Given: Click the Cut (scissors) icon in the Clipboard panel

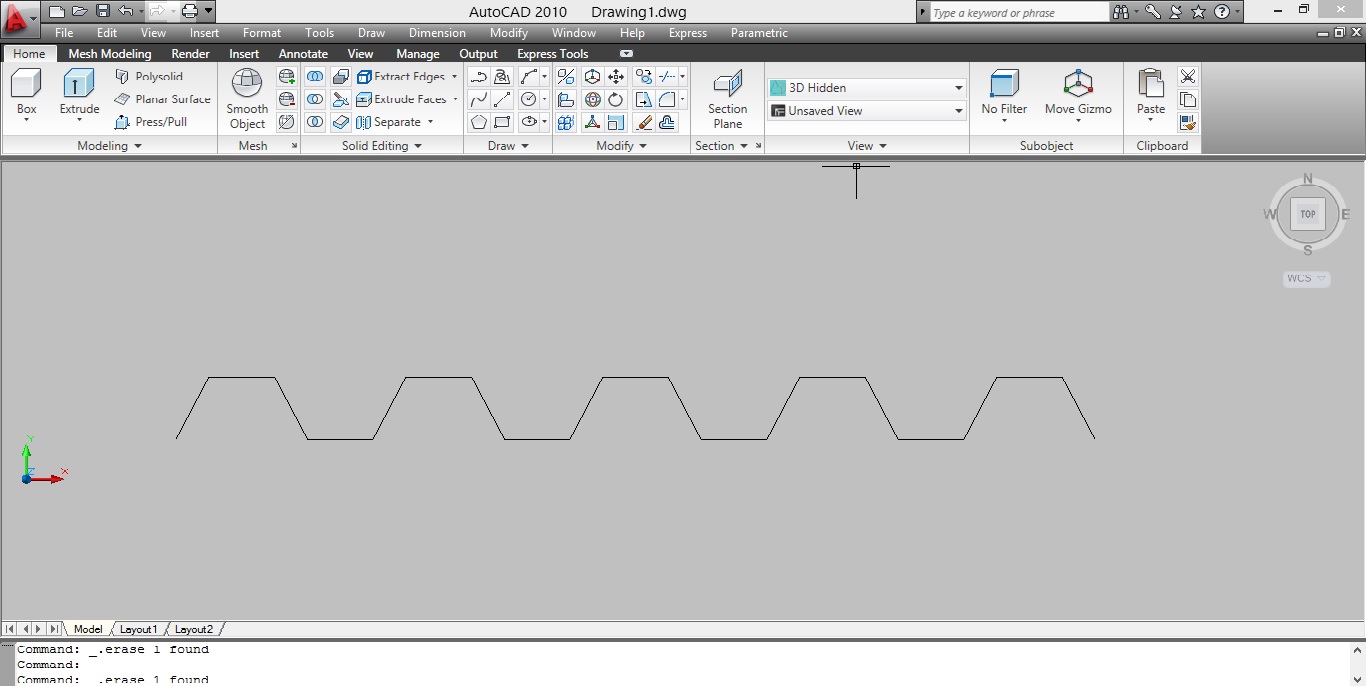Looking at the screenshot, I should tap(1188, 76).
